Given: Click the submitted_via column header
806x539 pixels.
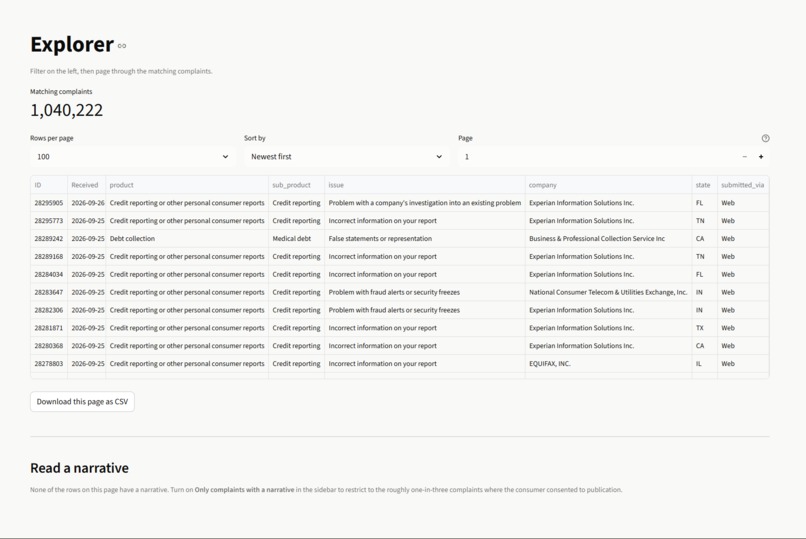Looking at the screenshot, I should [743, 185].
